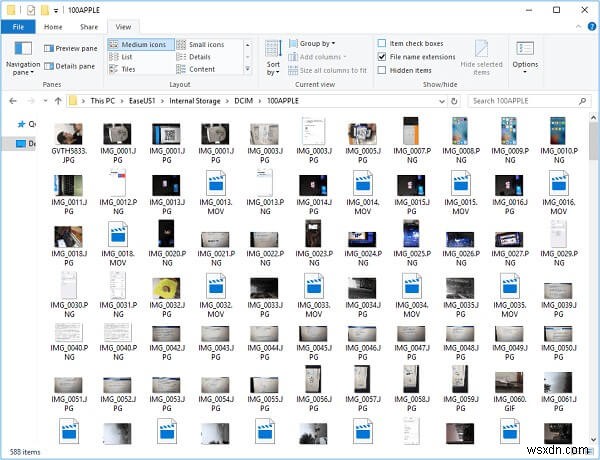The image size is (600, 460).
Task: Click Size all columns to fit
Action: tap(327, 70)
